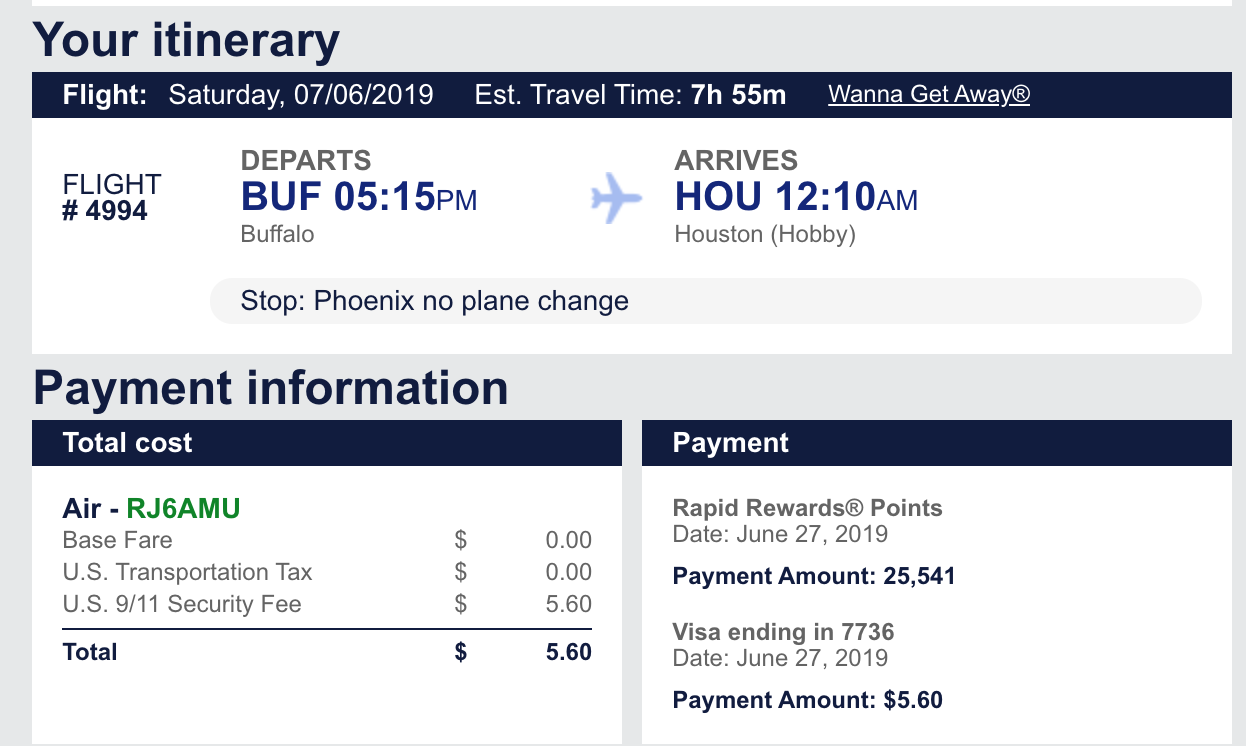Click the bold Total amount 5.60
The width and height of the screenshot is (1246, 746).
(x=568, y=652)
